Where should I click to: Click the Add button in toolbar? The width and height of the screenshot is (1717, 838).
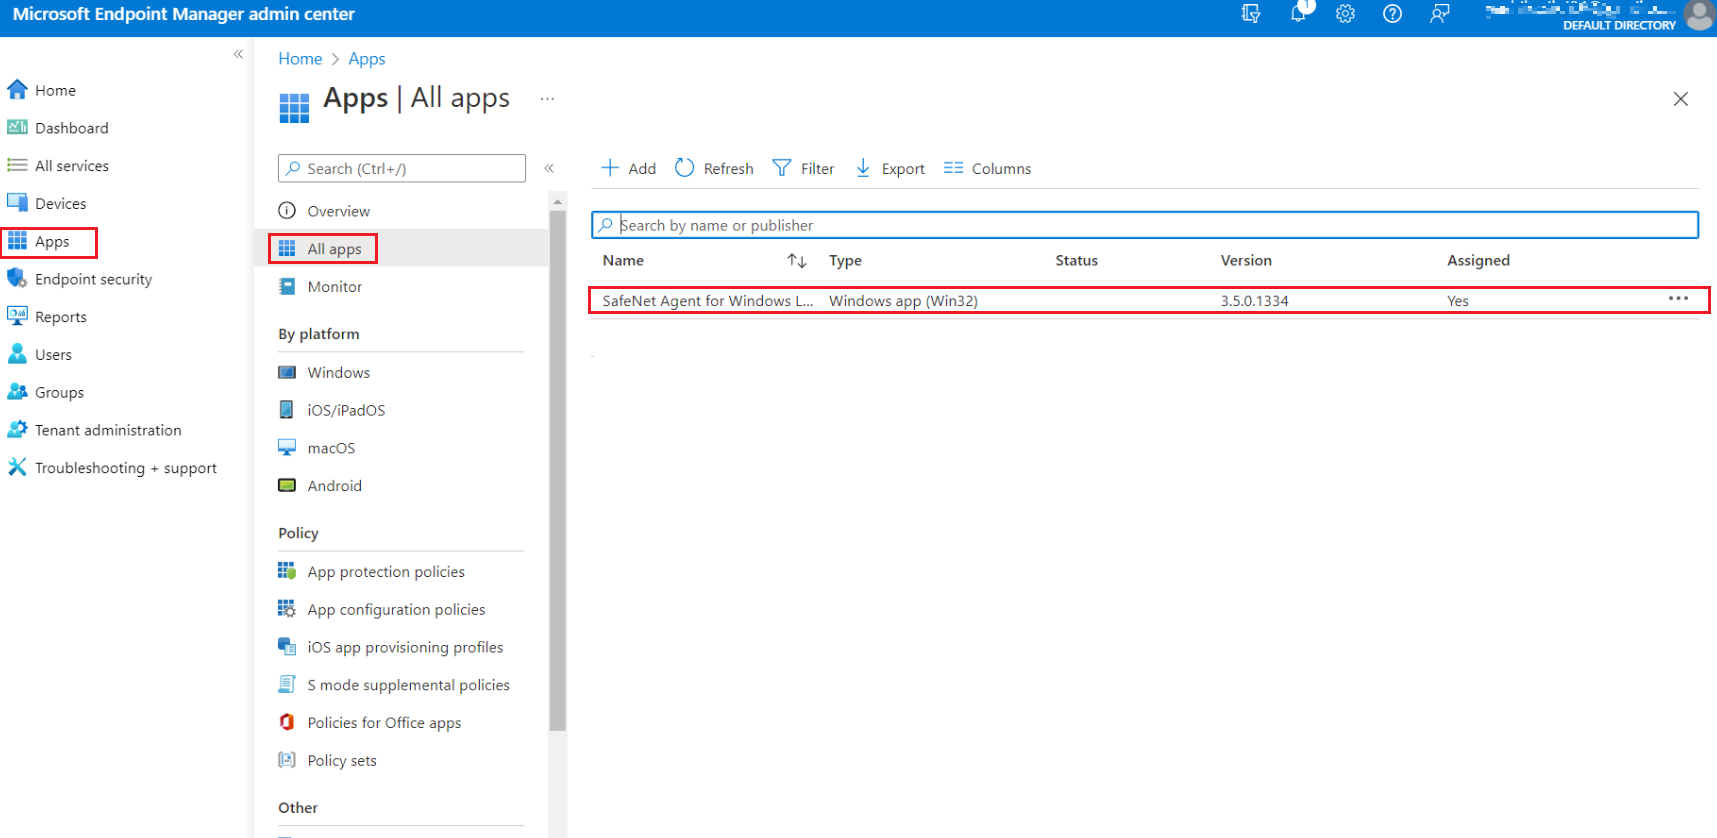[x=628, y=168]
